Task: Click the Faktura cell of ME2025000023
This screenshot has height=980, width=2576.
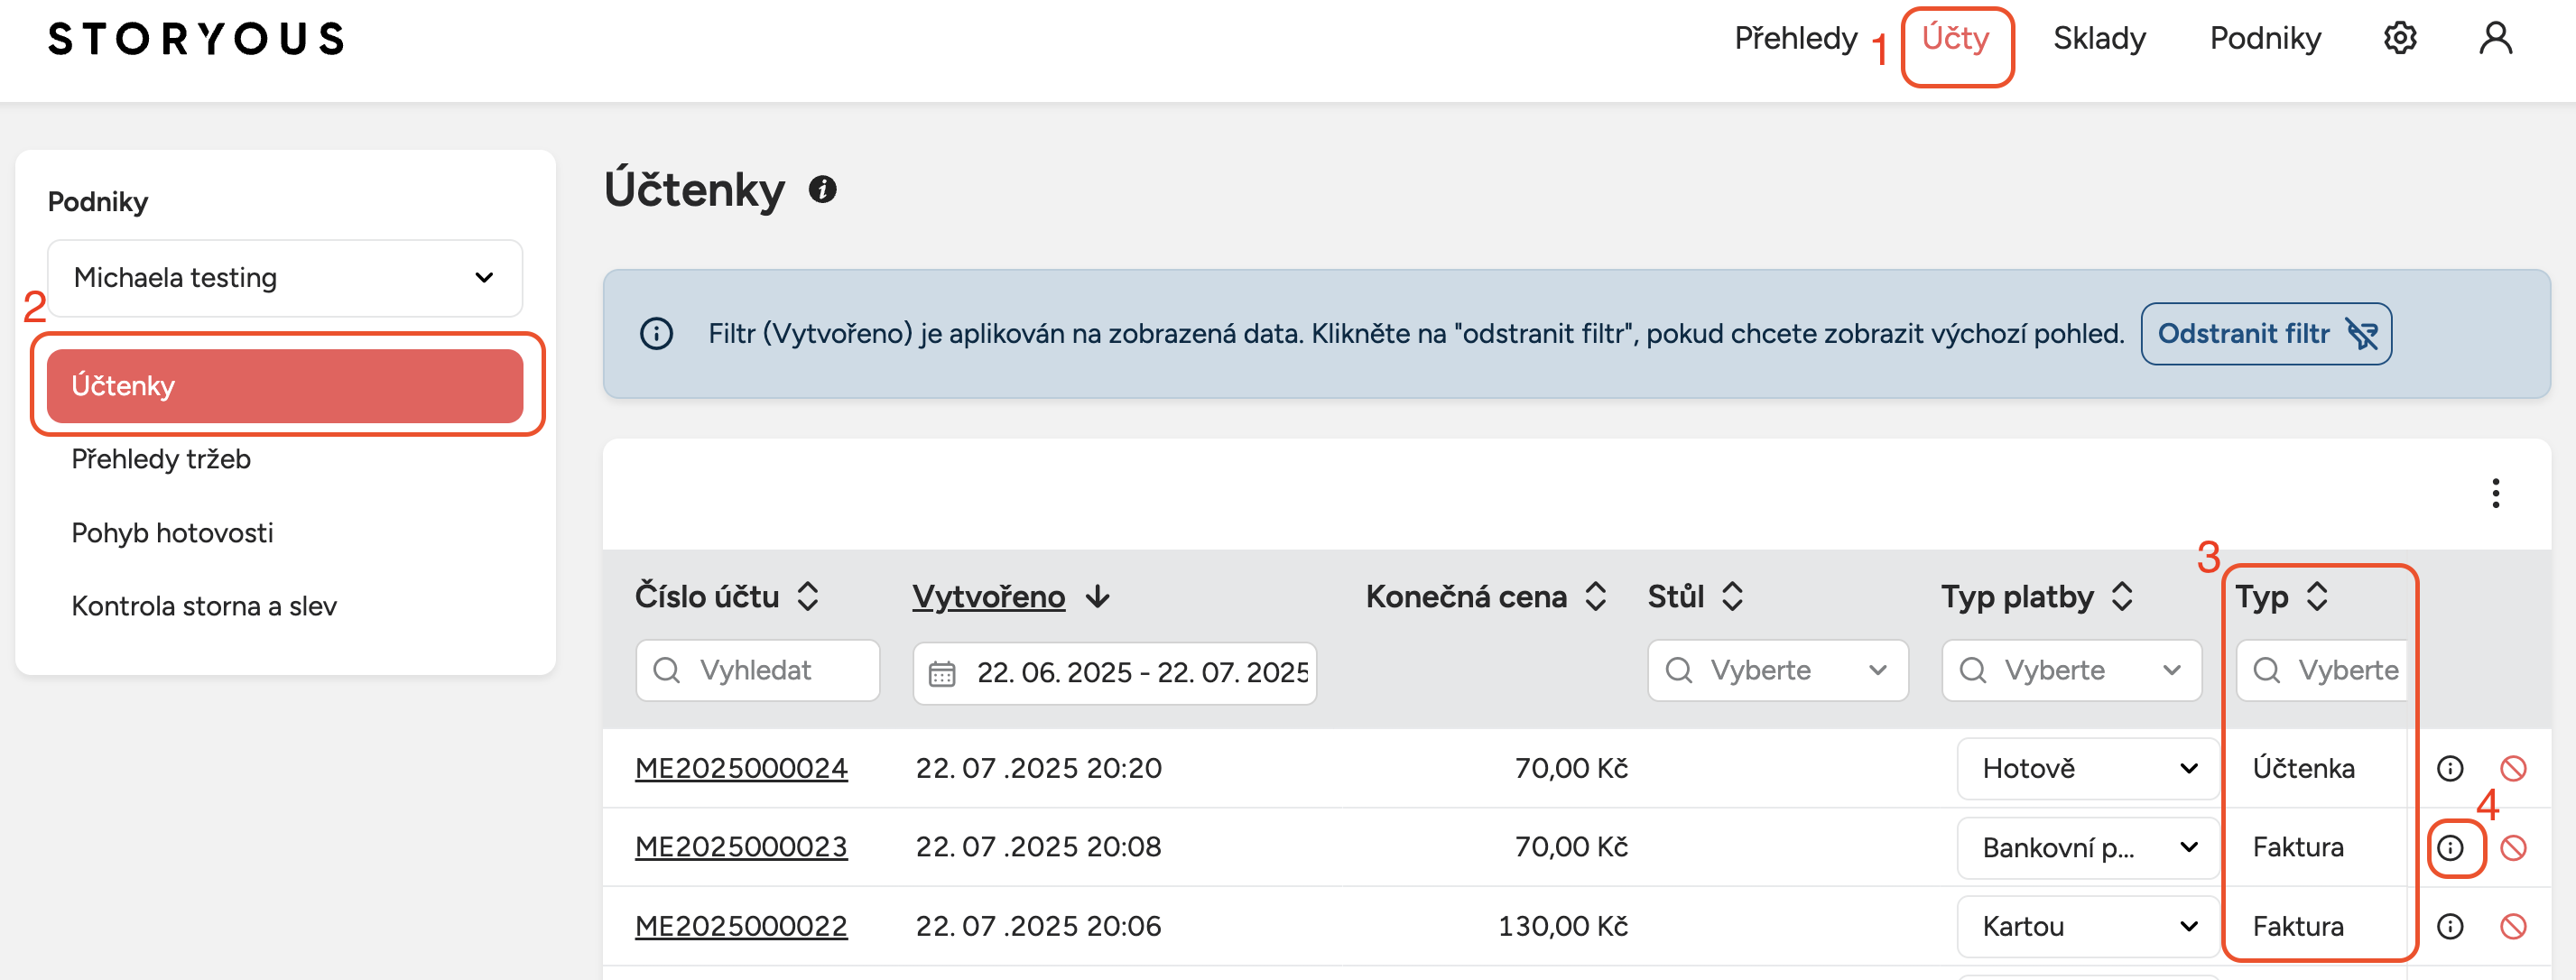Action: coord(2298,847)
